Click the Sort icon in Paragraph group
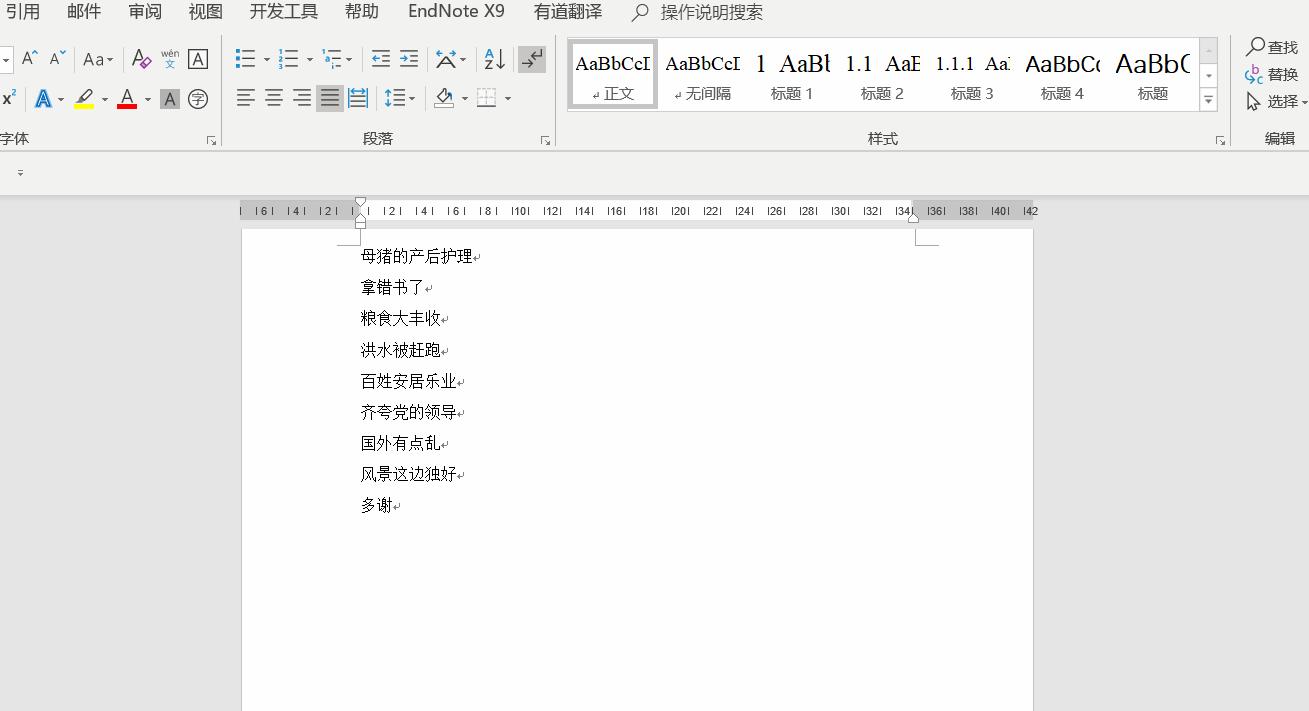Image resolution: width=1309 pixels, height=711 pixels. (x=493, y=59)
